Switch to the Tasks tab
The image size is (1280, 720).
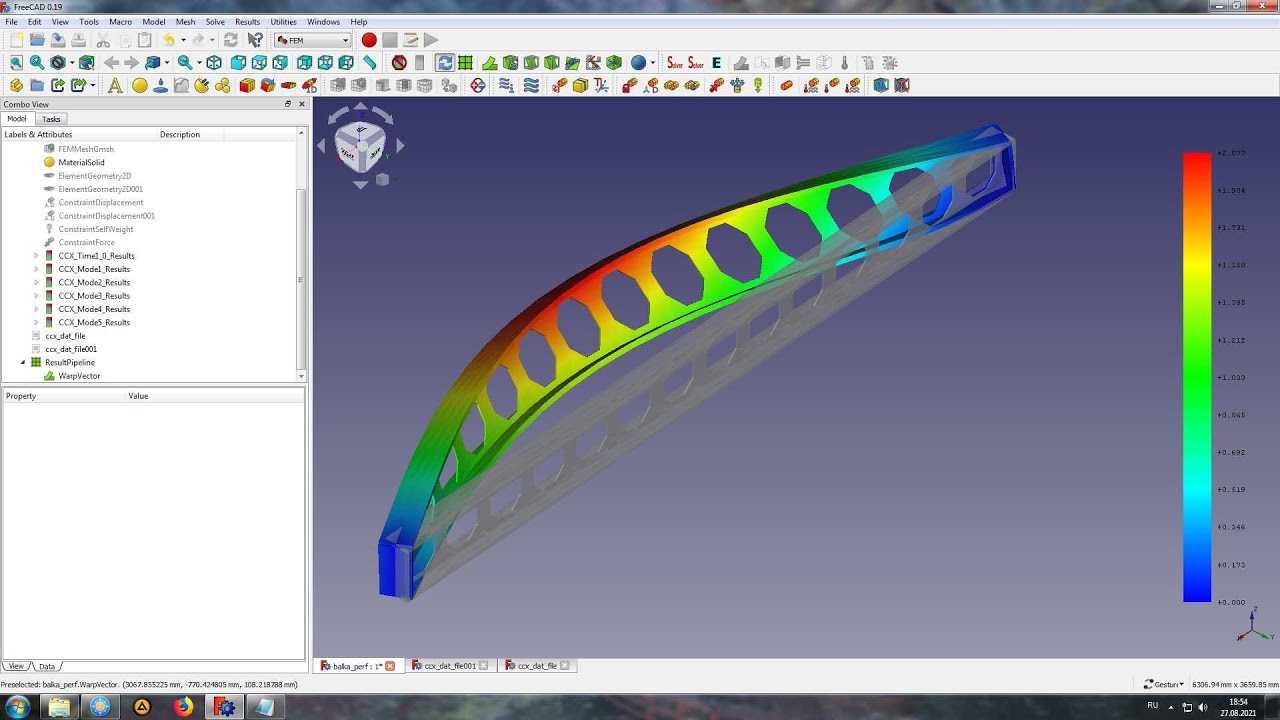pos(51,119)
